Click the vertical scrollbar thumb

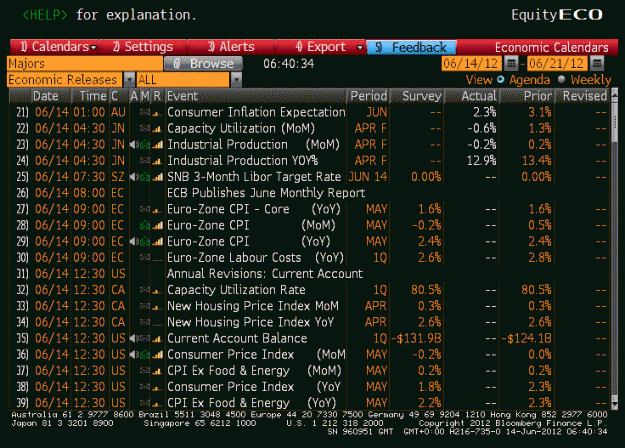pos(614,120)
